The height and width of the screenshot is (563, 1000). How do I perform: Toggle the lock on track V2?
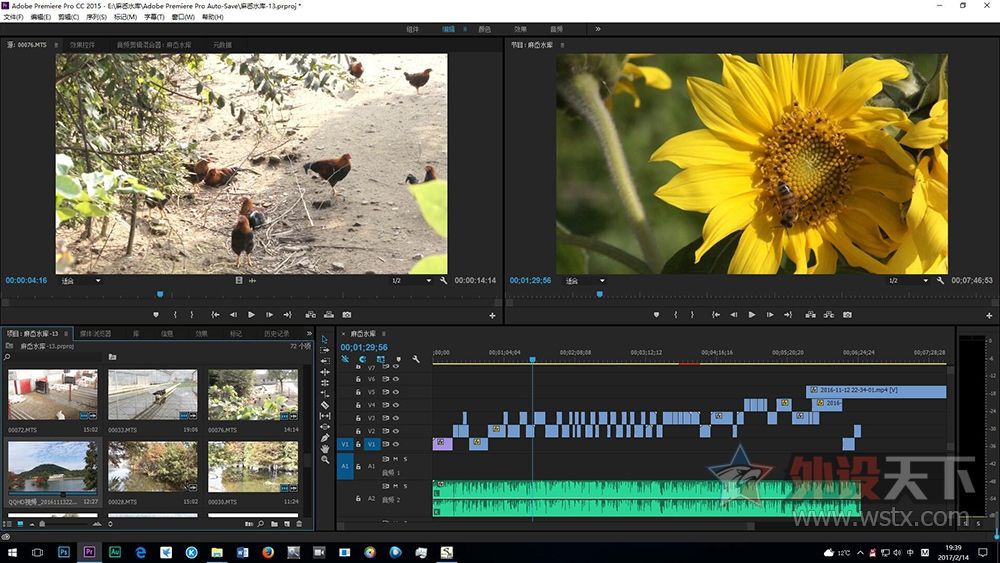point(358,431)
